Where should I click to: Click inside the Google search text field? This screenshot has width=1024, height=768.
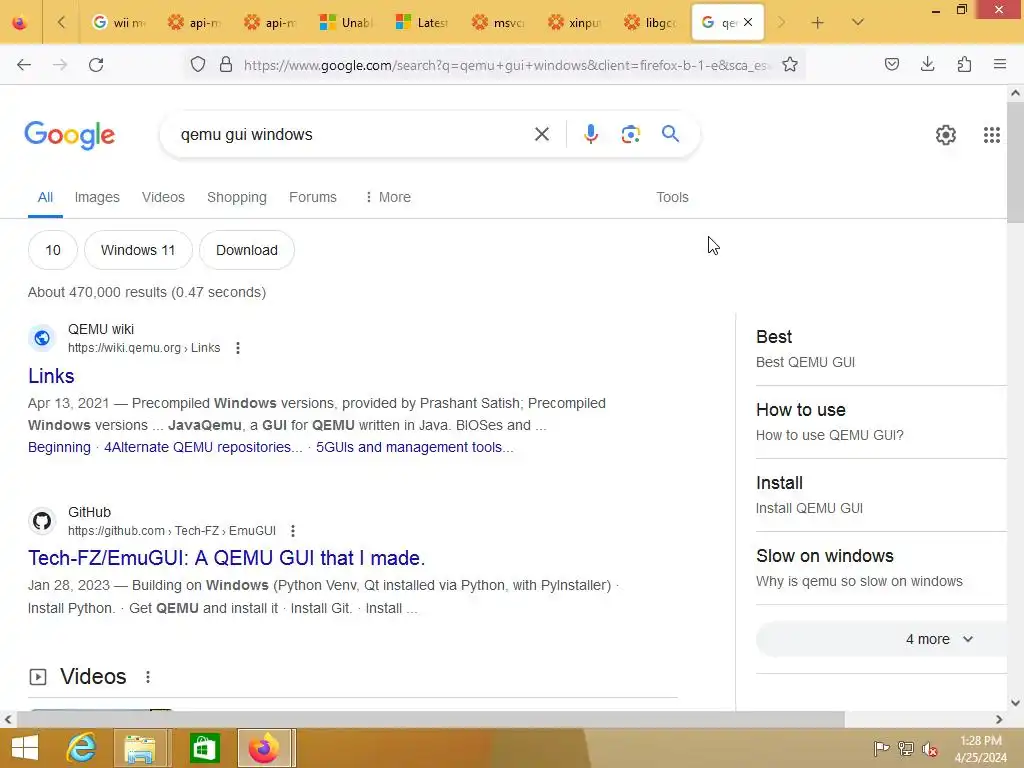point(353,135)
